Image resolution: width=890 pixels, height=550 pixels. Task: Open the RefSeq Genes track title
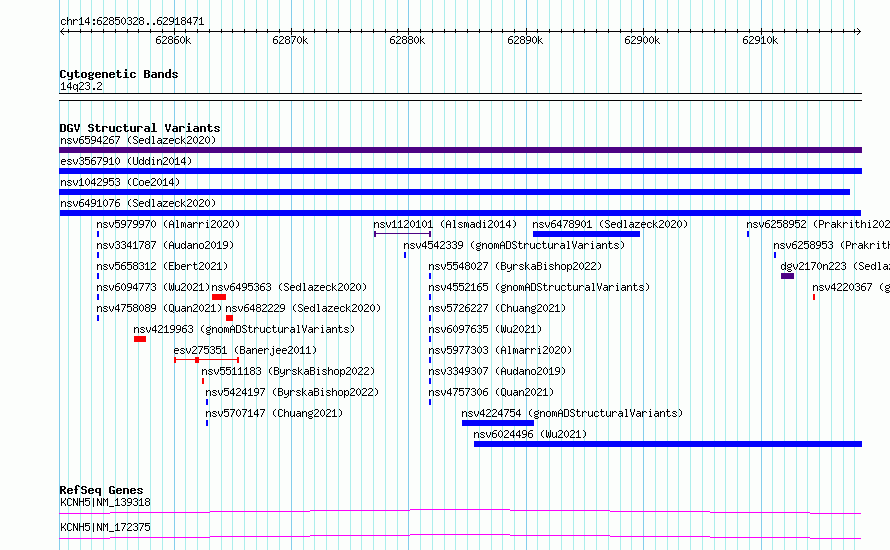coord(101,490)
